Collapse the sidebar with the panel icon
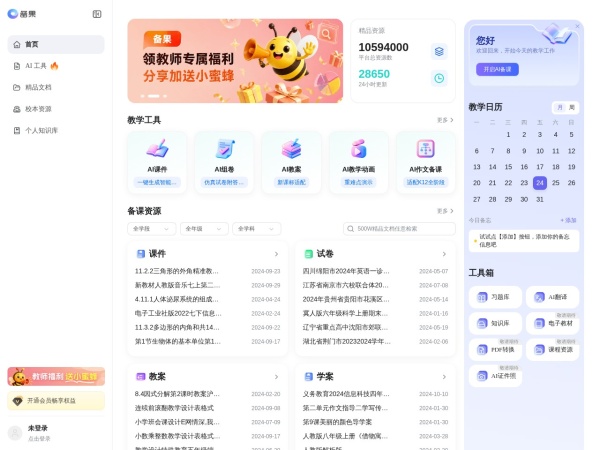This screenshot has width=600, height=450. point(97,14)
